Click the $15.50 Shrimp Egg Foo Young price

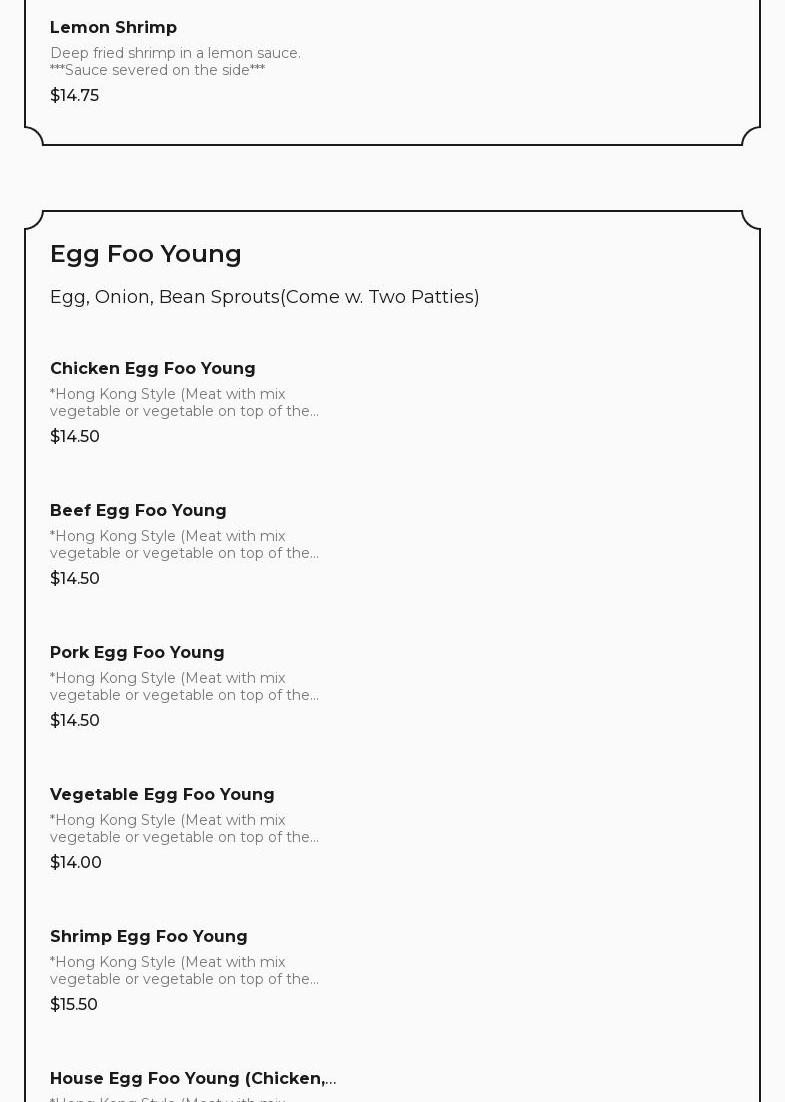pyautogui.click(x=74, y=1004)
